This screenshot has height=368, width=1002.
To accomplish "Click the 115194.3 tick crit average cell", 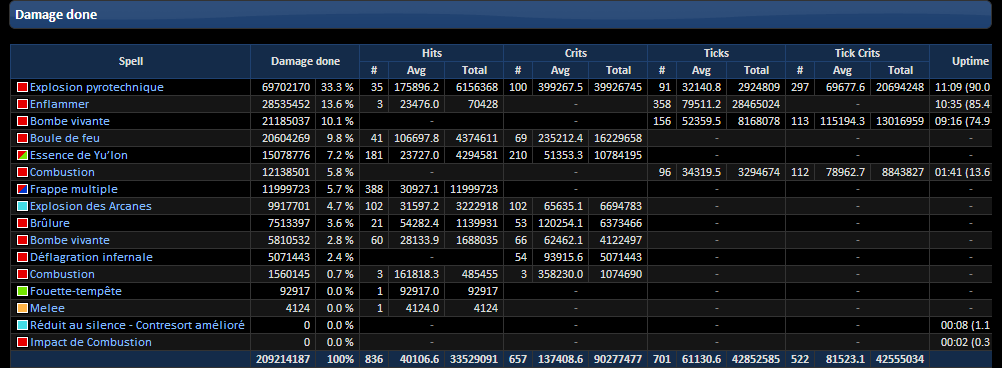I will 842,121.
